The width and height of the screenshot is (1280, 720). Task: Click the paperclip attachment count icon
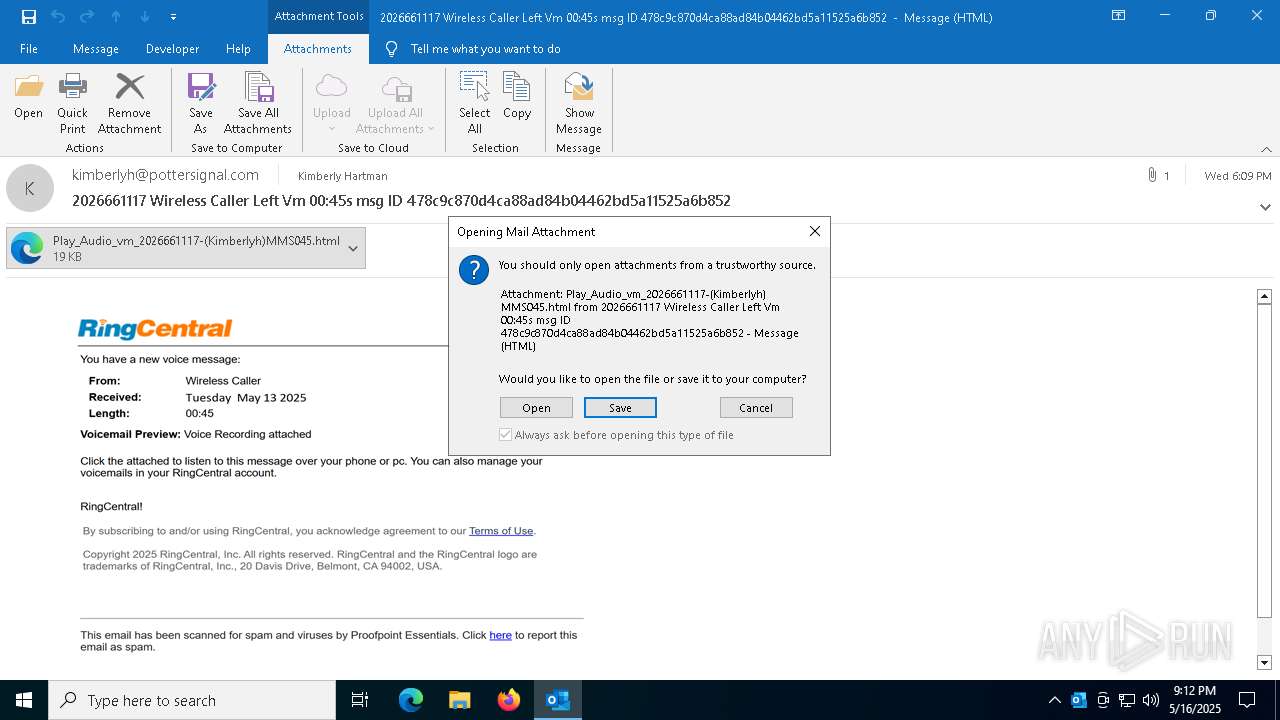[x=1153, y=175]
